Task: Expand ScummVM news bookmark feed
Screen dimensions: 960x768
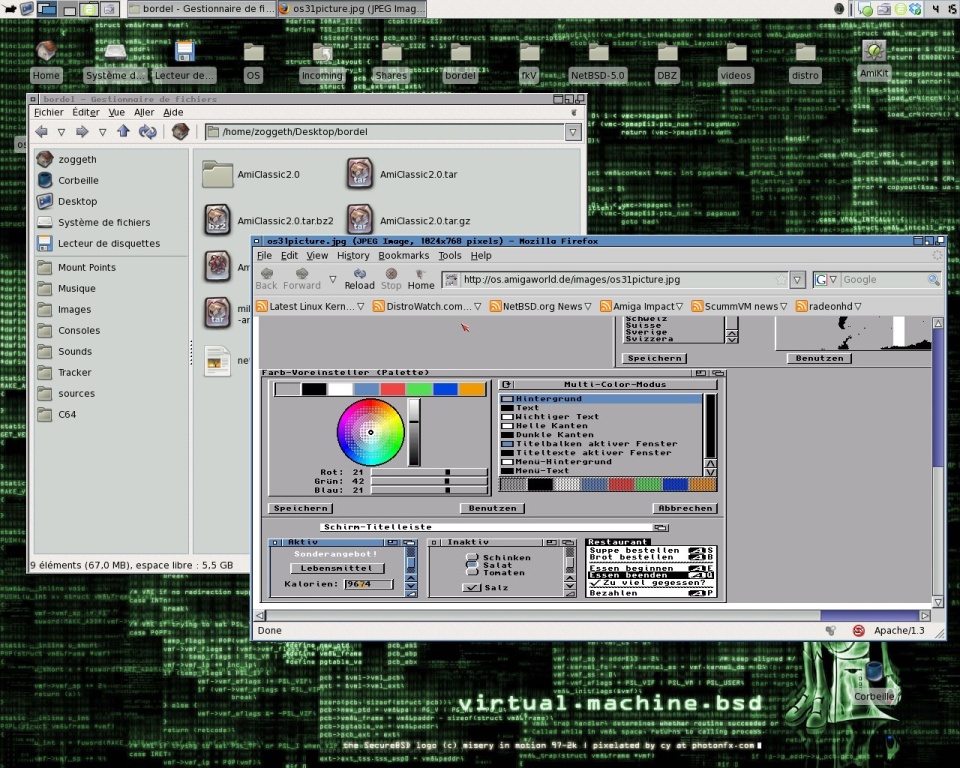Action: pyautogui.click(x=783, y=306)
